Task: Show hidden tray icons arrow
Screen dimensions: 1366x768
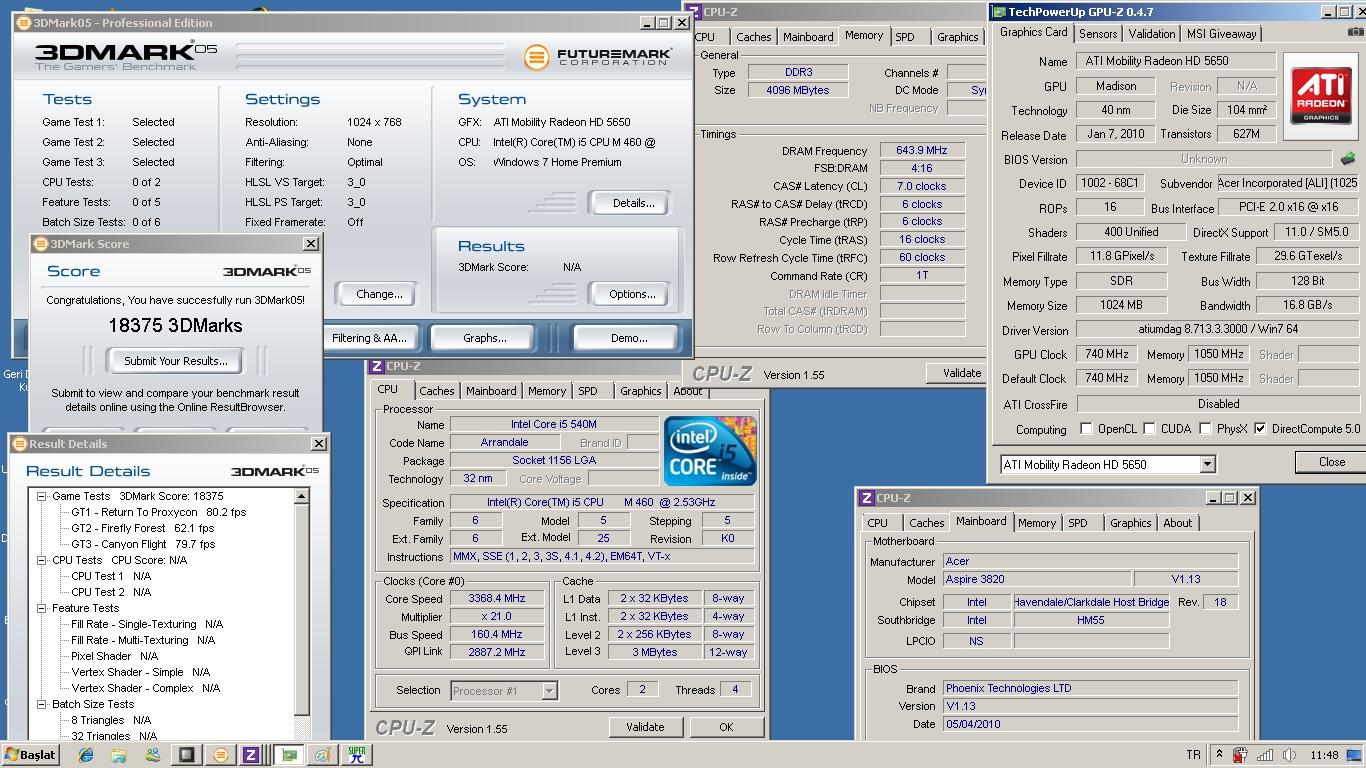Action: pos(1219,755)
